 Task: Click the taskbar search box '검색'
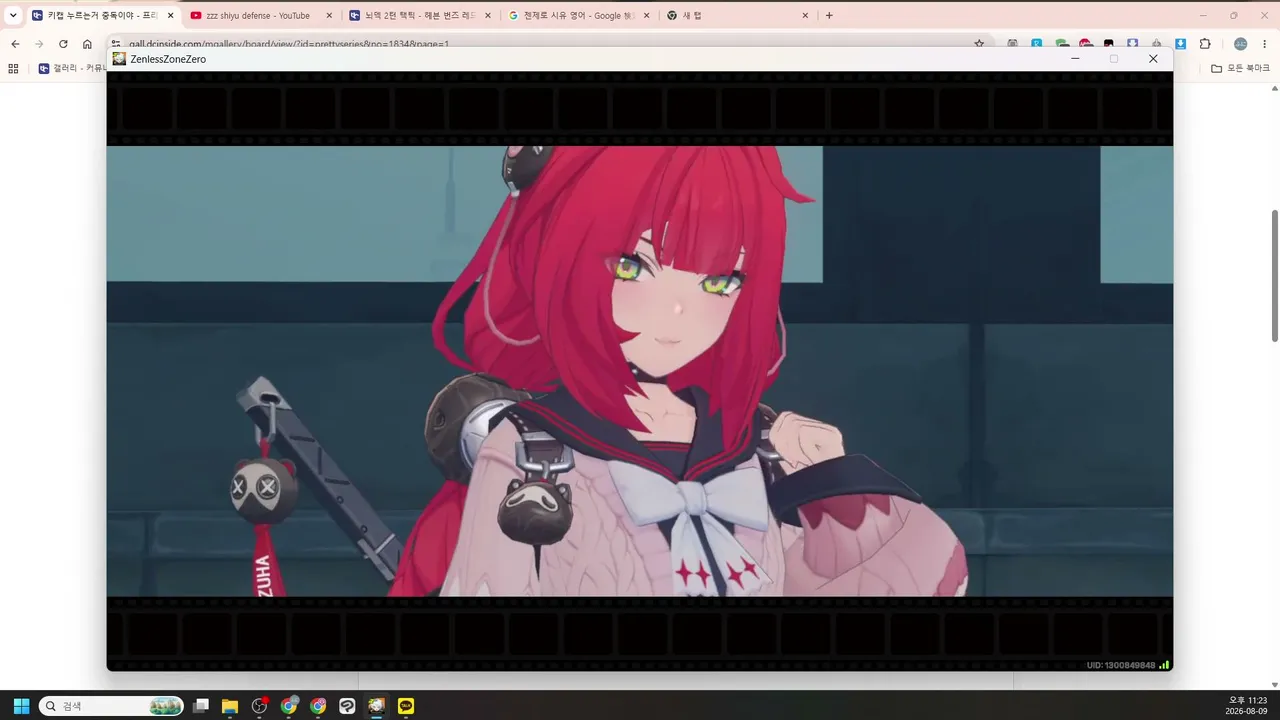tap(111, 706)
